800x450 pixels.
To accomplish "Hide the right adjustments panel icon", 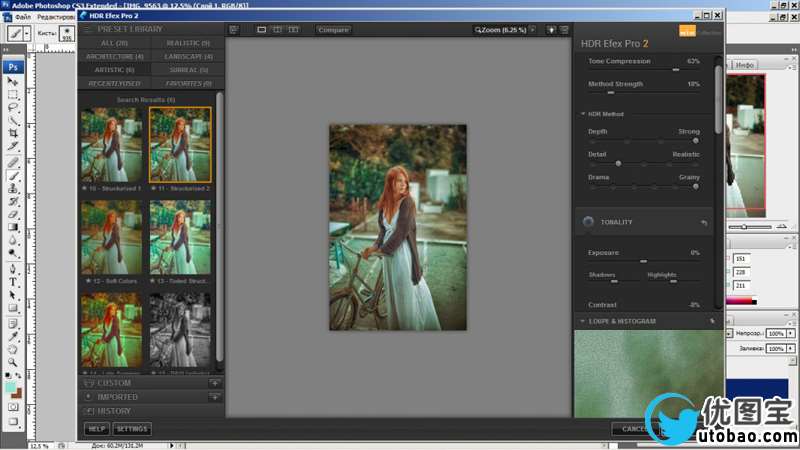I will (564, 30).
